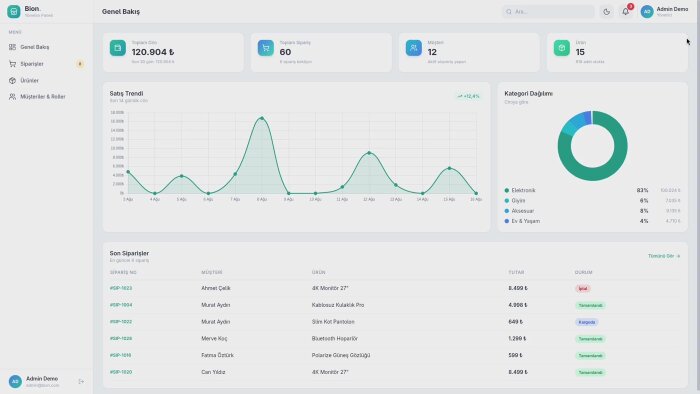Click the 60 total orders value
Screen dimensions: 700x394
(x=285, y=52)
